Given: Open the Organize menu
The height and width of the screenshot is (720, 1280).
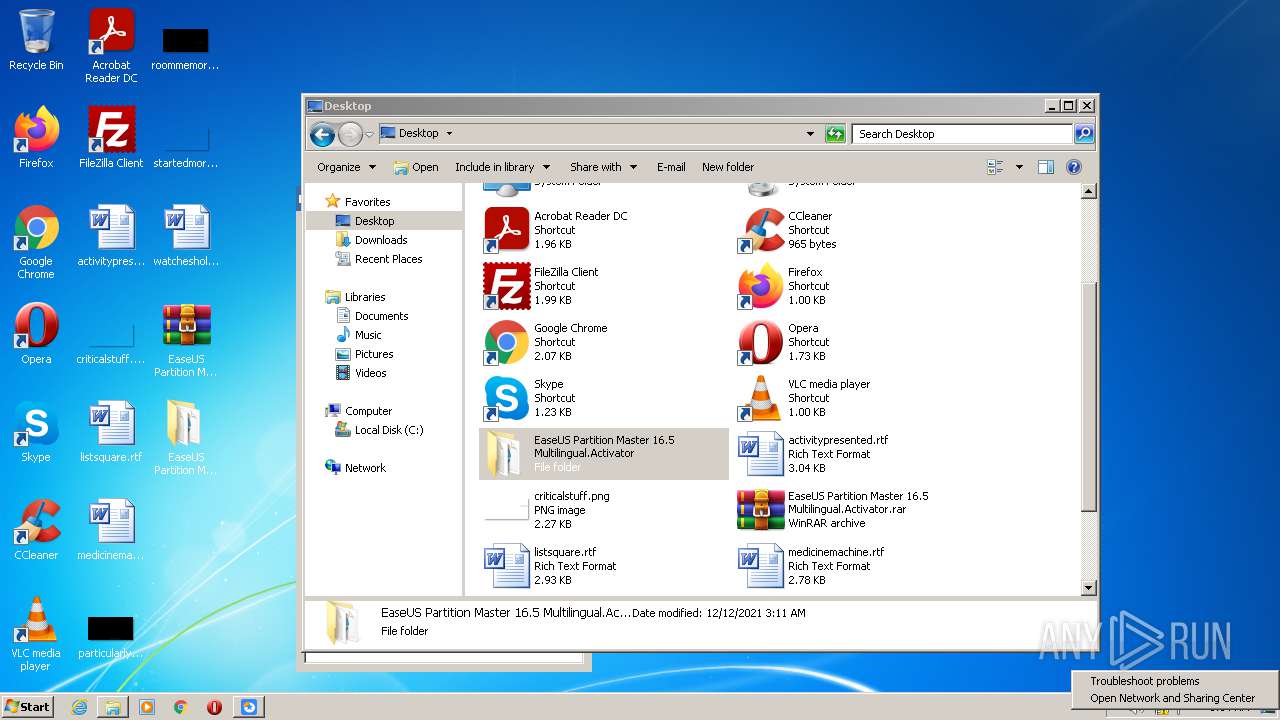Looking at the screenshot, I should point(346,167).
